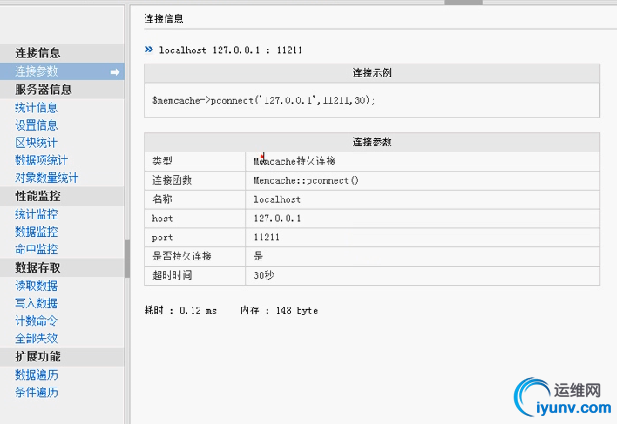Click the 超时时间 label cell
The height and width of the screenshot is (424, 617).
pos(195,275)
